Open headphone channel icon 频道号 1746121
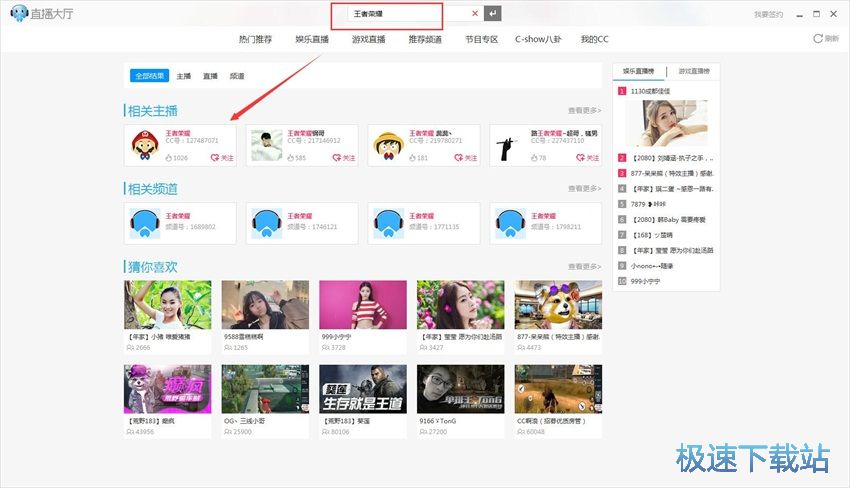 pos(267,223)
